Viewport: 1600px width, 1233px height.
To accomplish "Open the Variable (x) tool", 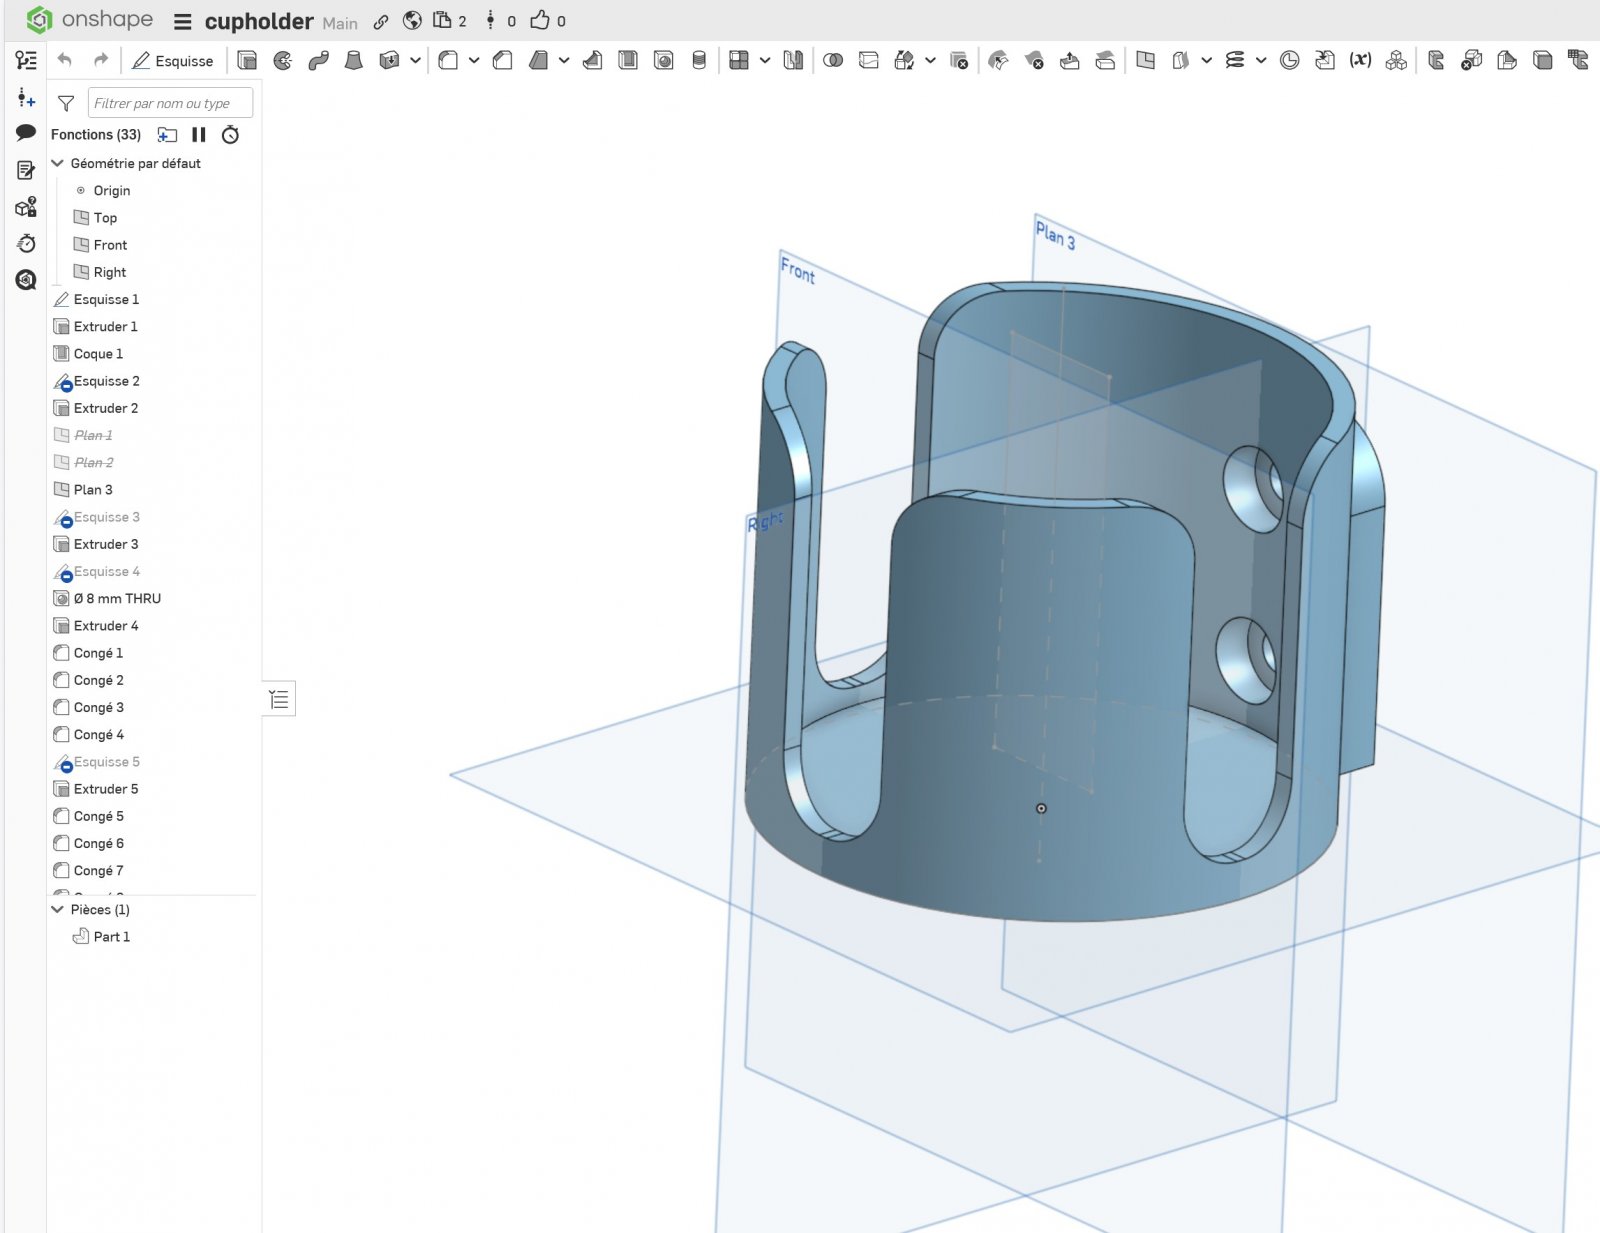I will 1360,61.
